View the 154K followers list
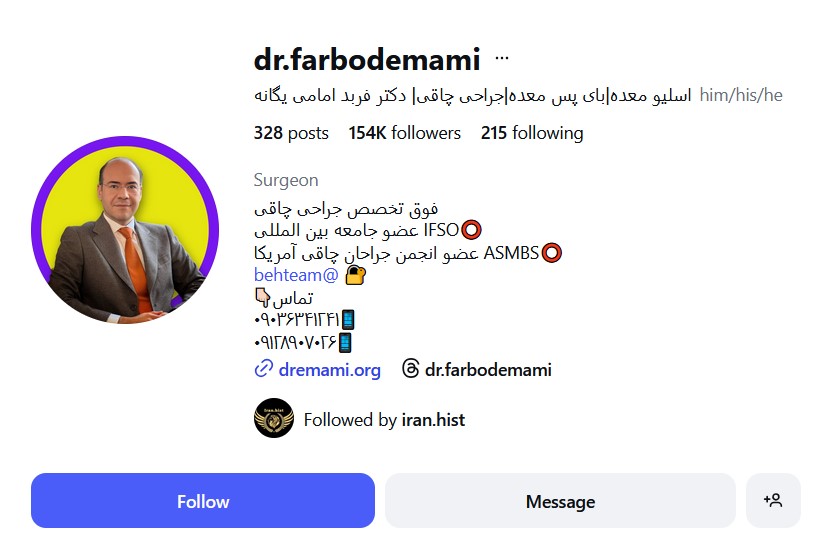Screen dimensions: 826x547 tap(404, 133)
